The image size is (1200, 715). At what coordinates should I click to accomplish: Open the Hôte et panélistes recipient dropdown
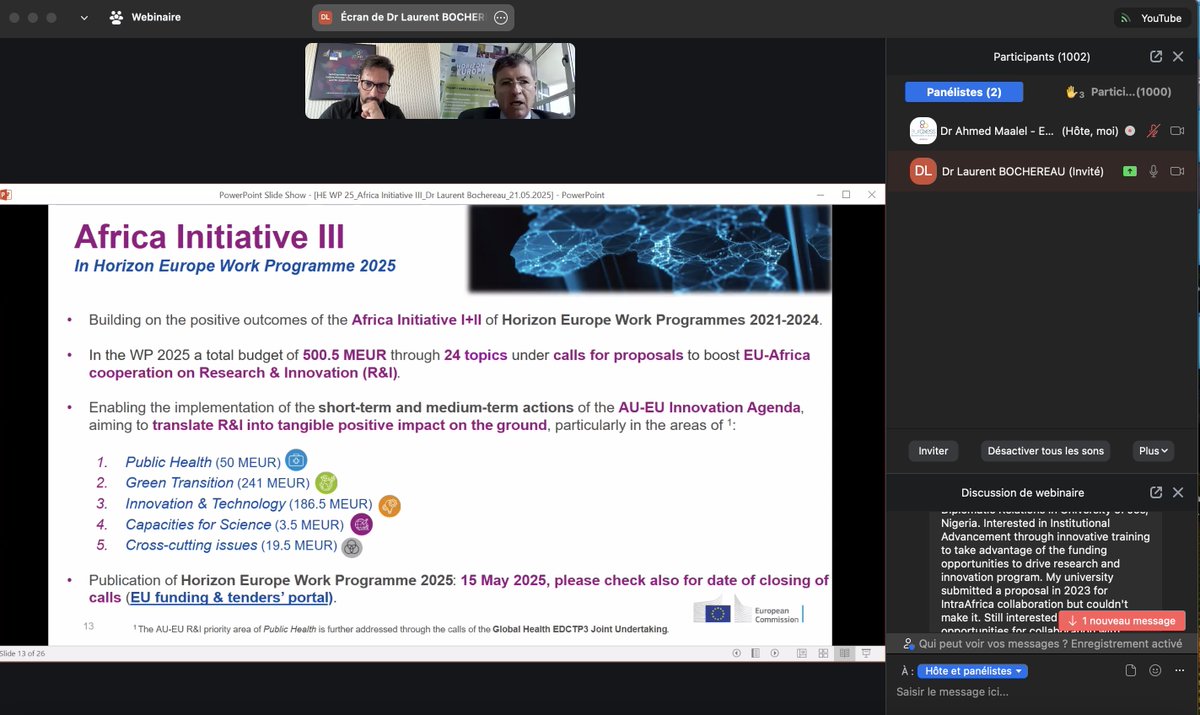pyautogui.click(x=975, y=671)
